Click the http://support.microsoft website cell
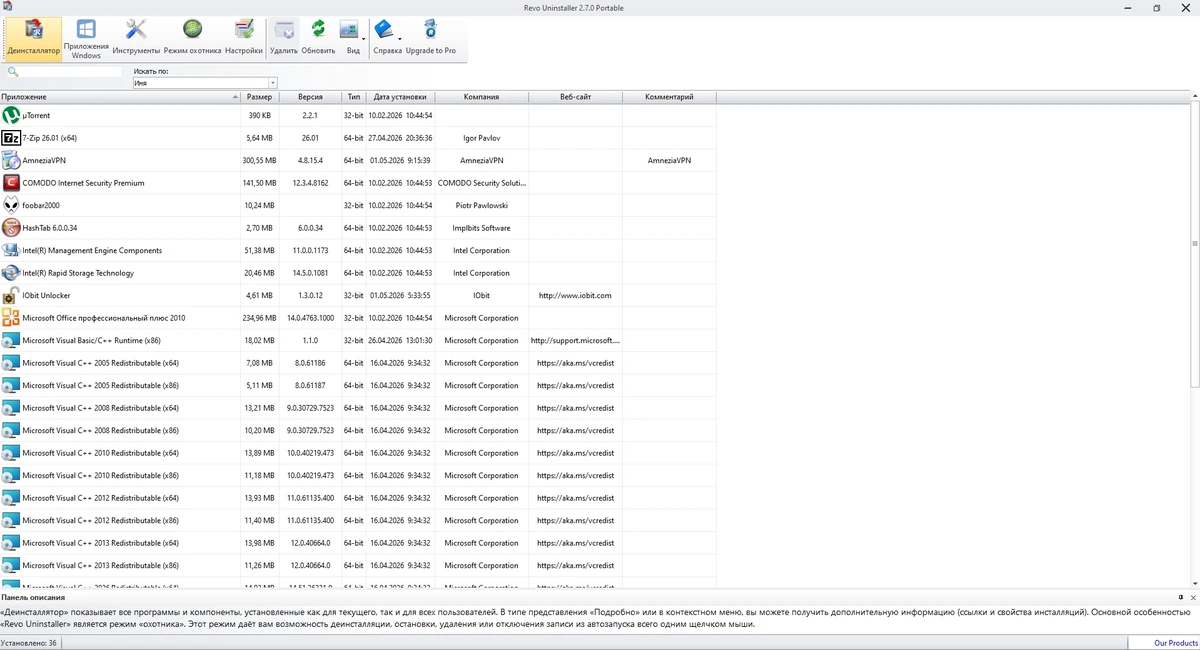Viewport: 1200px width, 650px height. tap(575, 340)
